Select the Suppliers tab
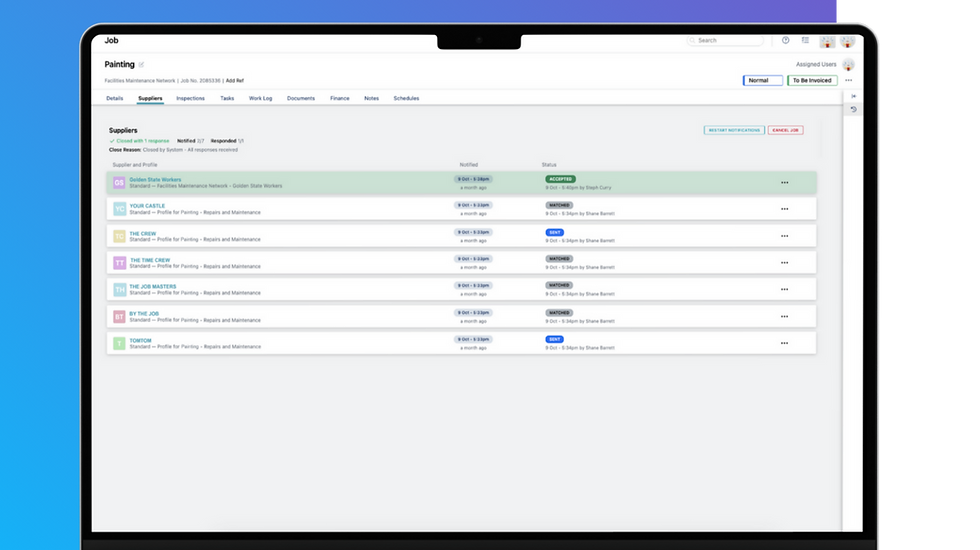980x550 pixels. pyautogui.click(x=150, y=98)
